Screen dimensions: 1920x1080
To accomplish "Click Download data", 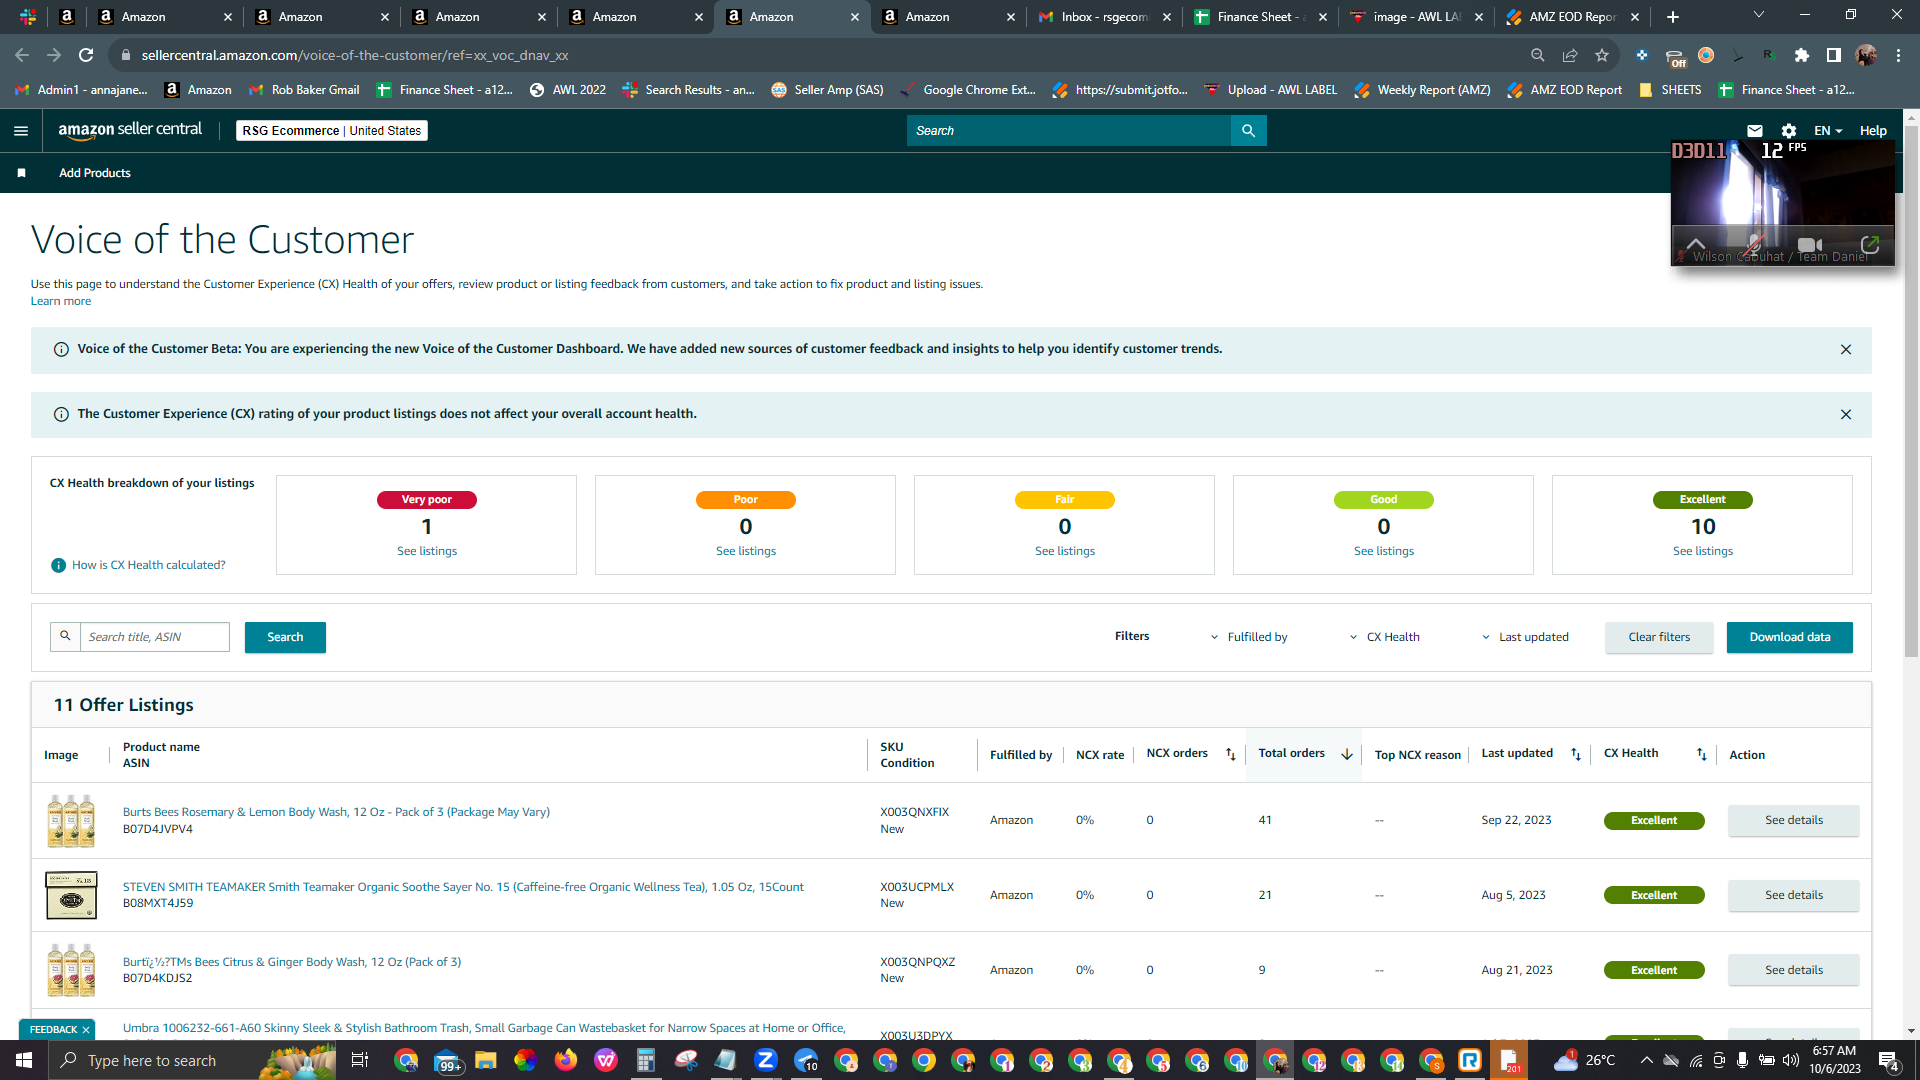I will 1789,637.
